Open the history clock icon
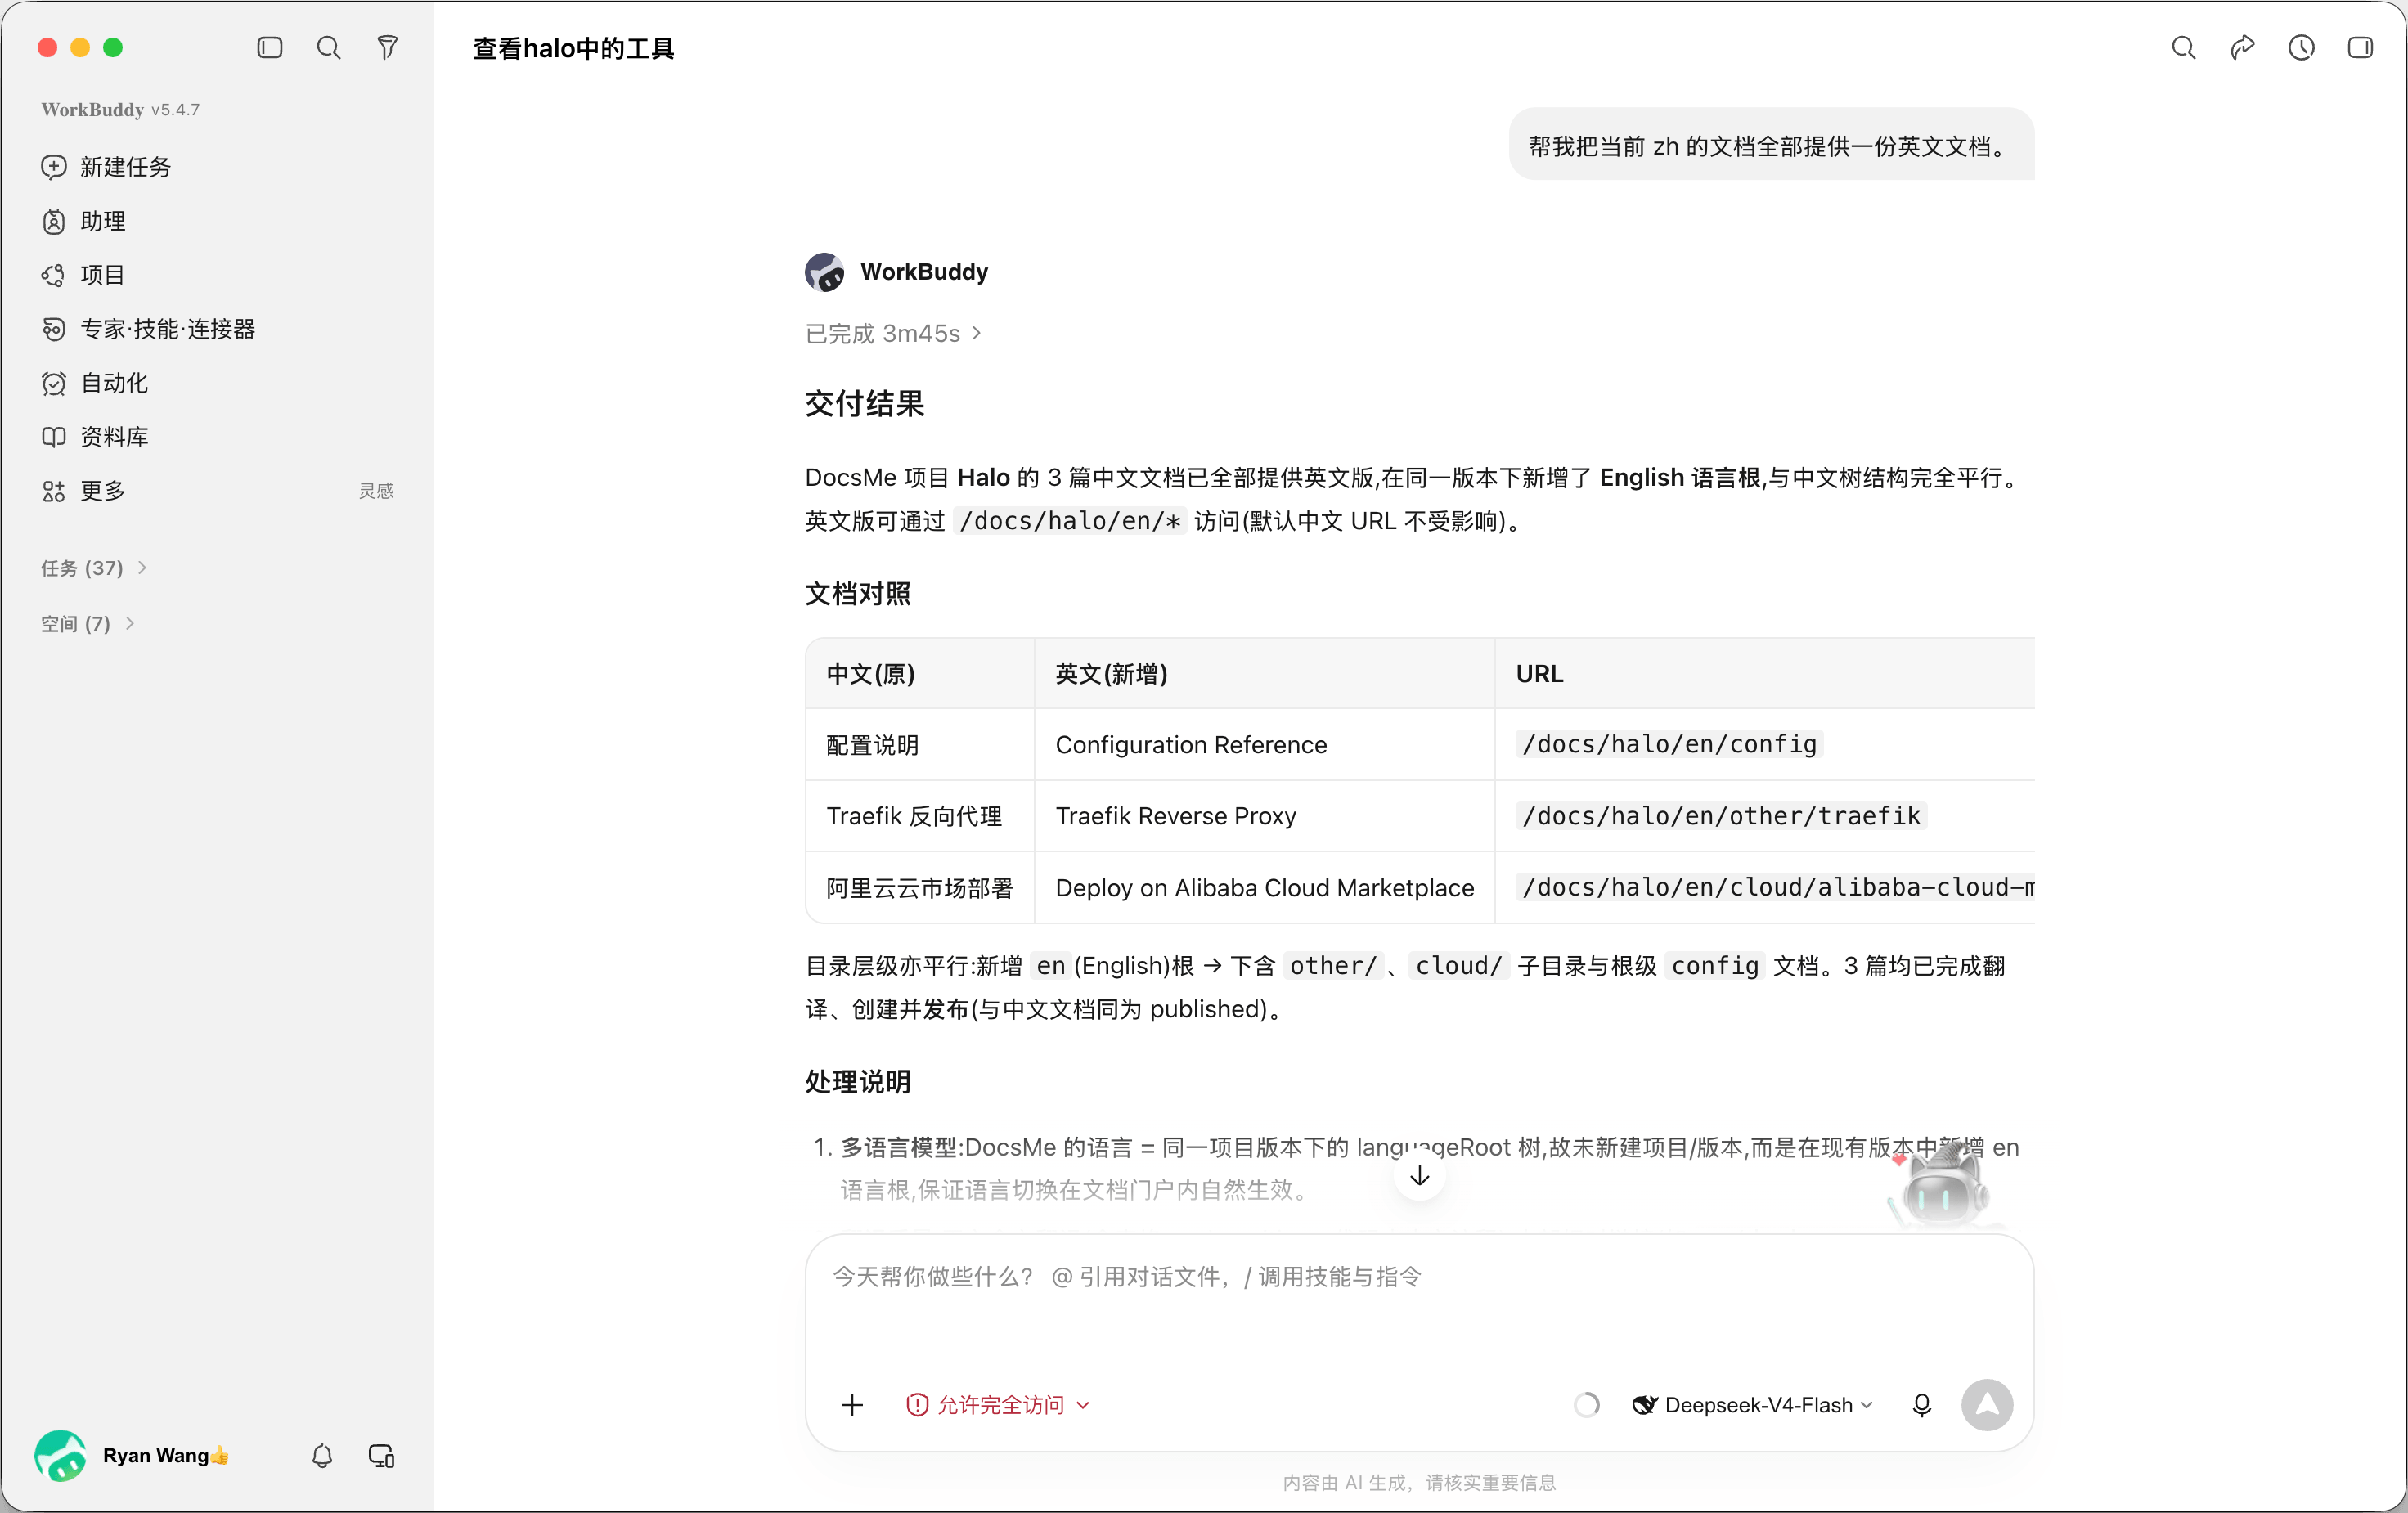 tap(2301, 48)
